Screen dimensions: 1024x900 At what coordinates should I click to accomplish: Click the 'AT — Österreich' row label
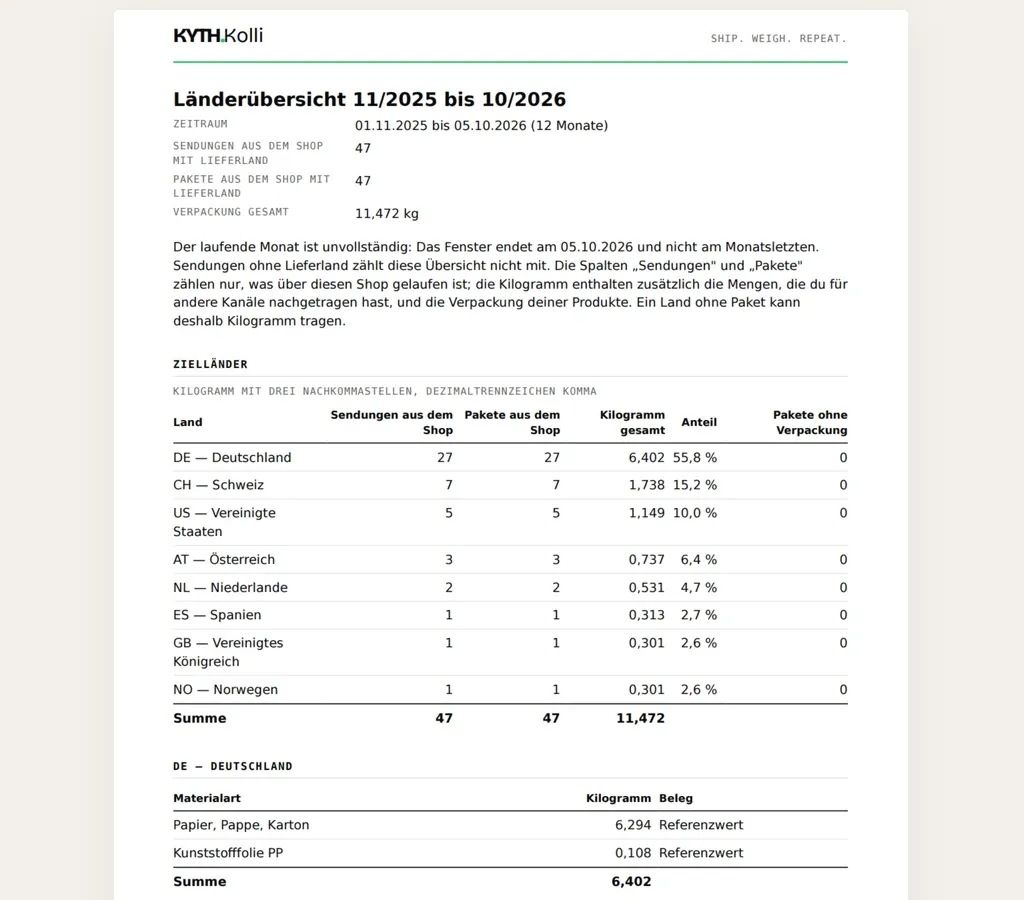pyautogui.click(x=224, y=560)
